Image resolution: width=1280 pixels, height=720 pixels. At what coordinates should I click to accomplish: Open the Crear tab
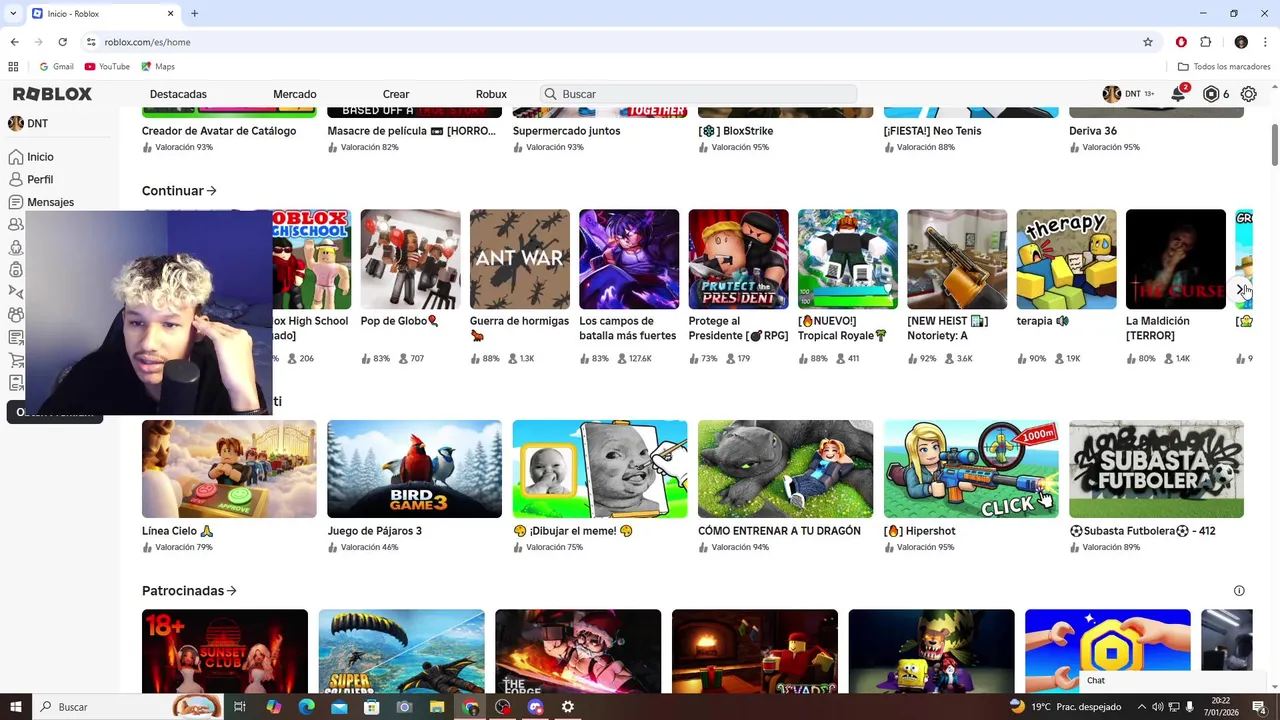(x=396, y=94)
